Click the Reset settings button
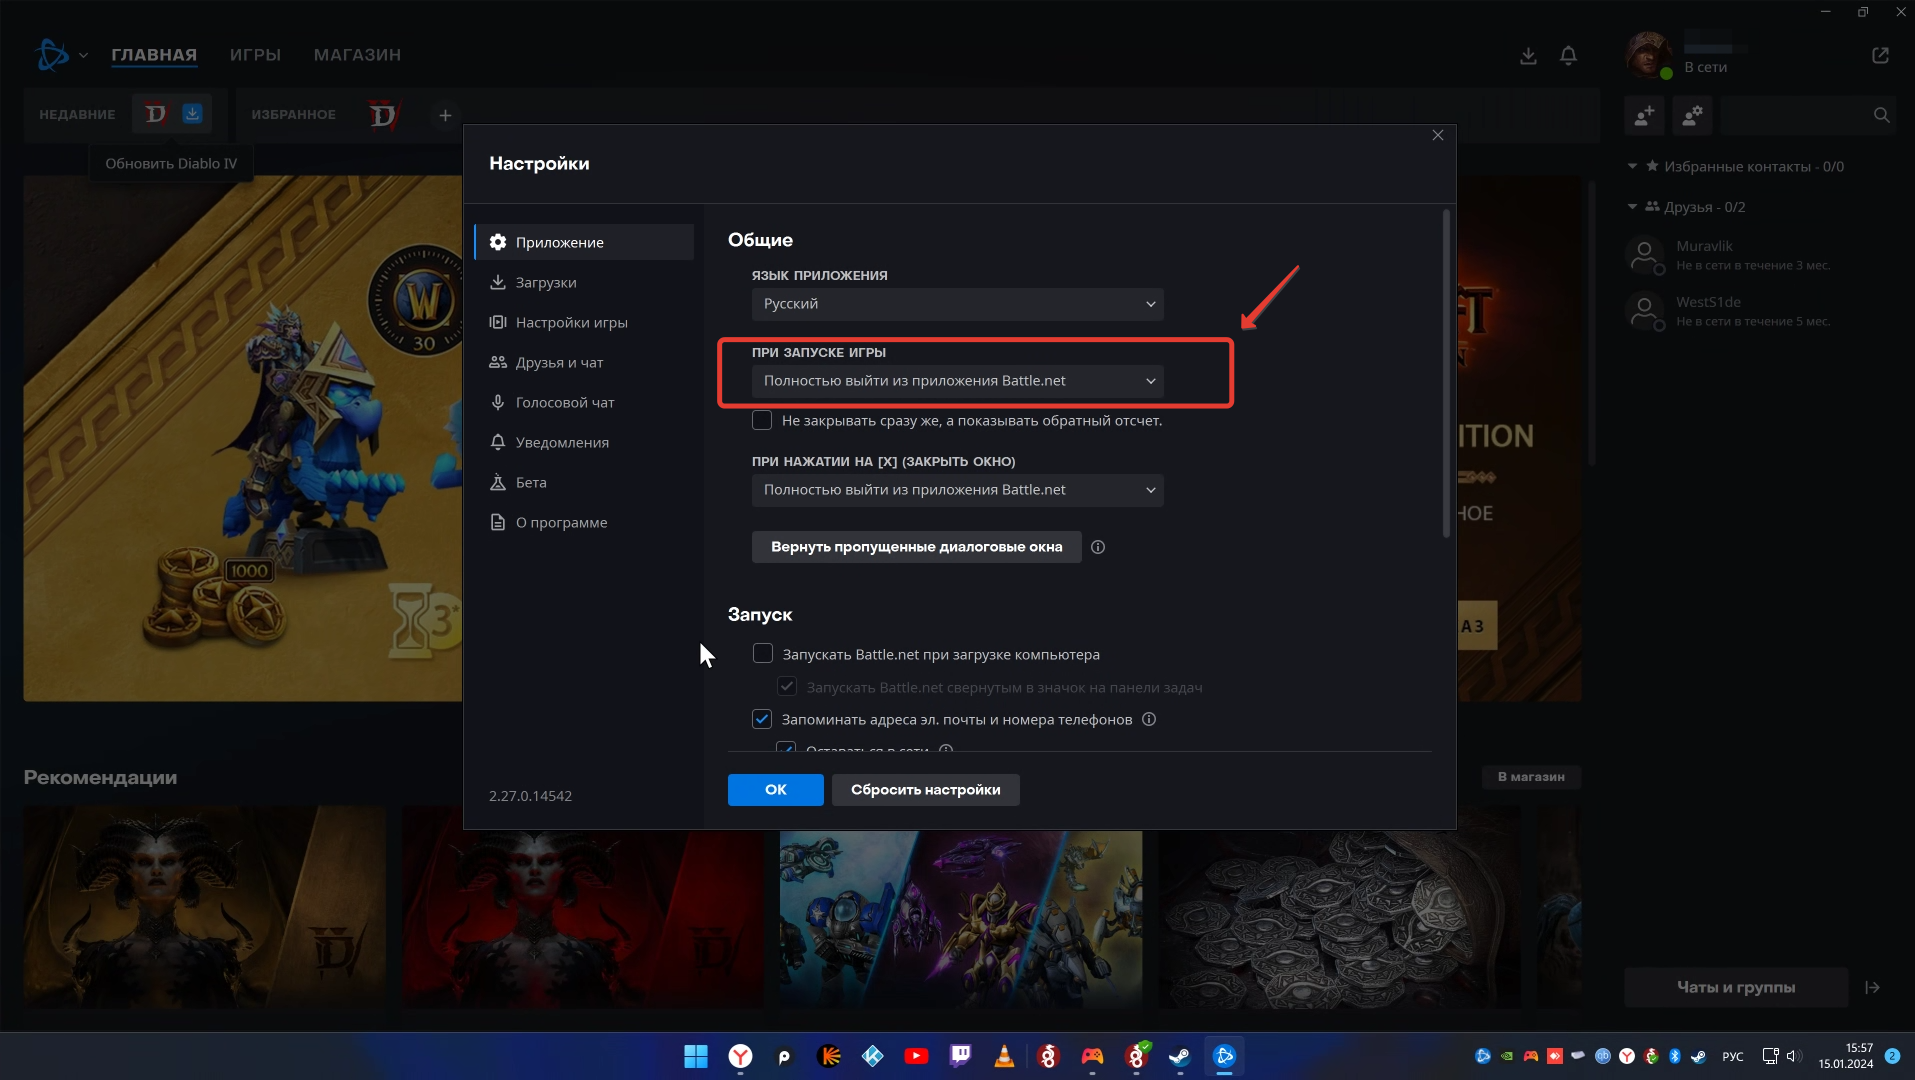This screenshot has height=1080, width=1915. point(925,790)
